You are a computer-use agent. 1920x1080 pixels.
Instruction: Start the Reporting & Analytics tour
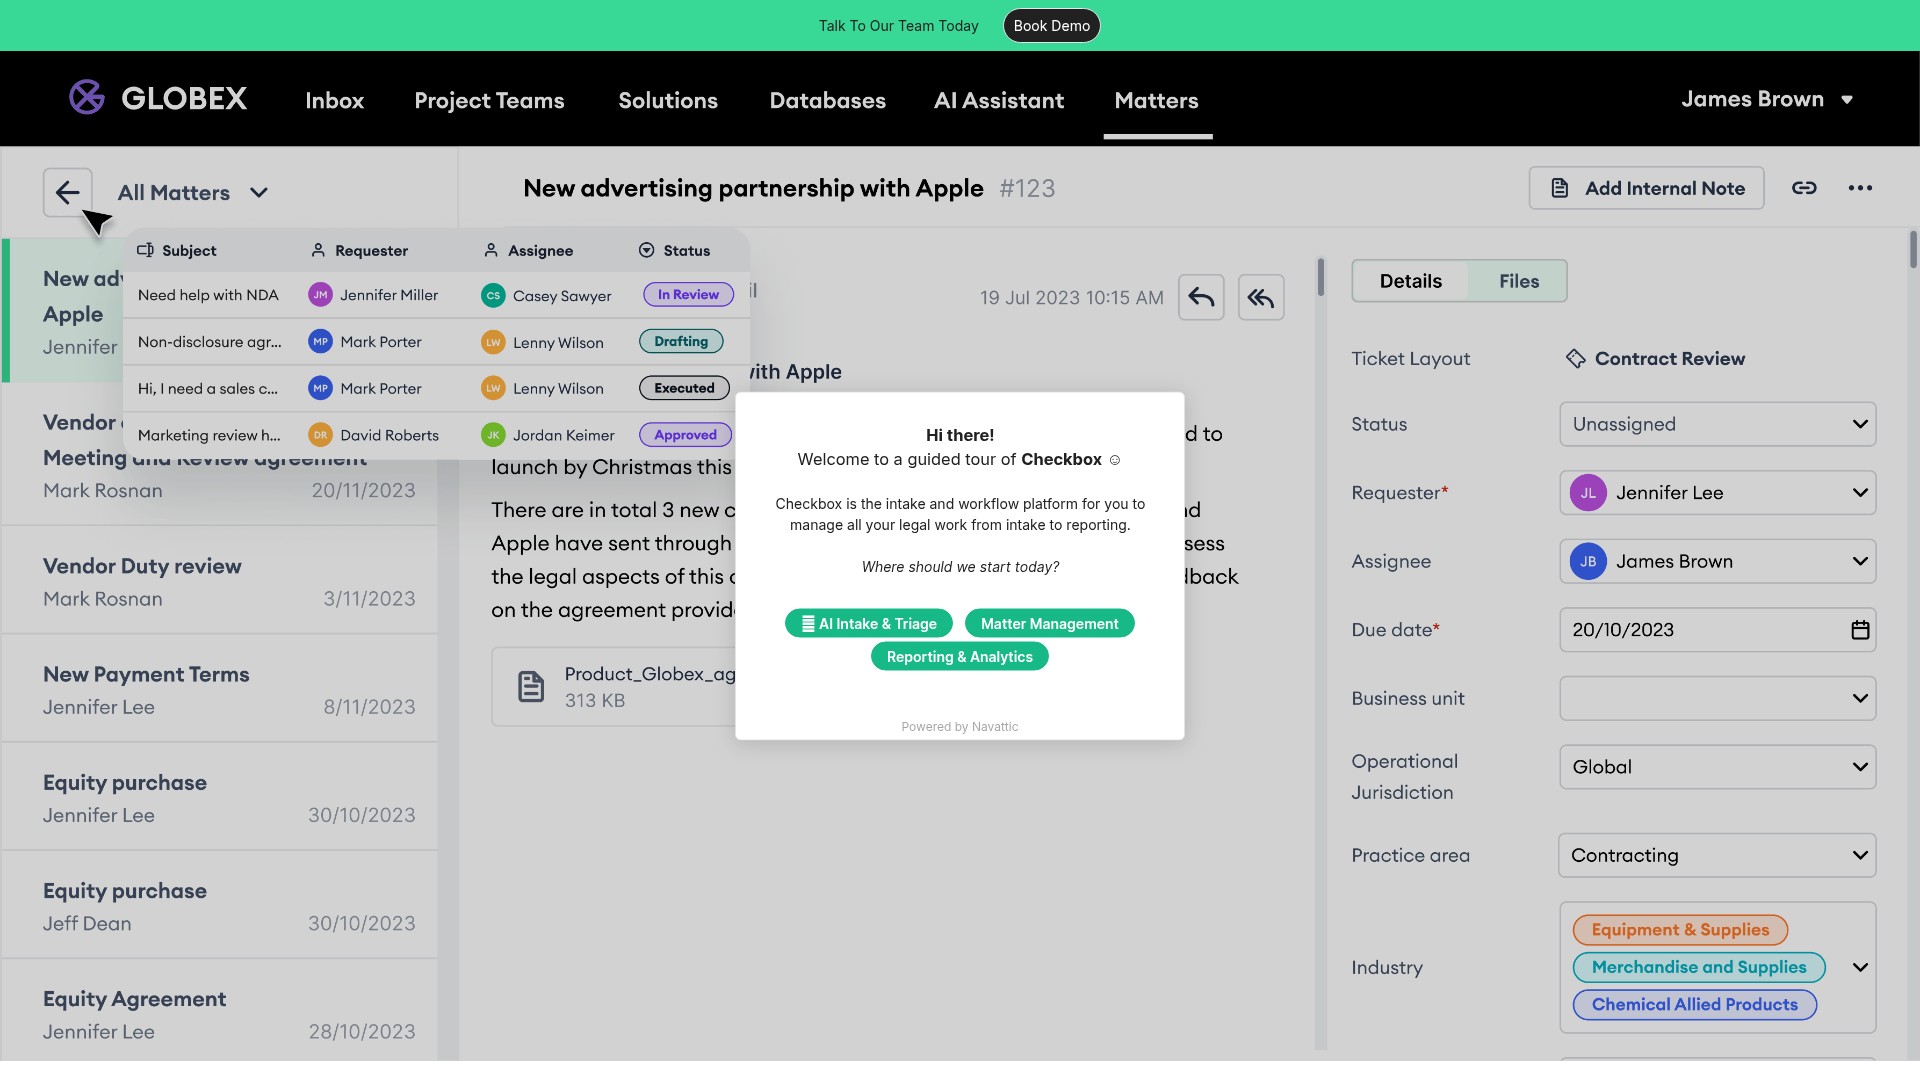click(959, 657)
